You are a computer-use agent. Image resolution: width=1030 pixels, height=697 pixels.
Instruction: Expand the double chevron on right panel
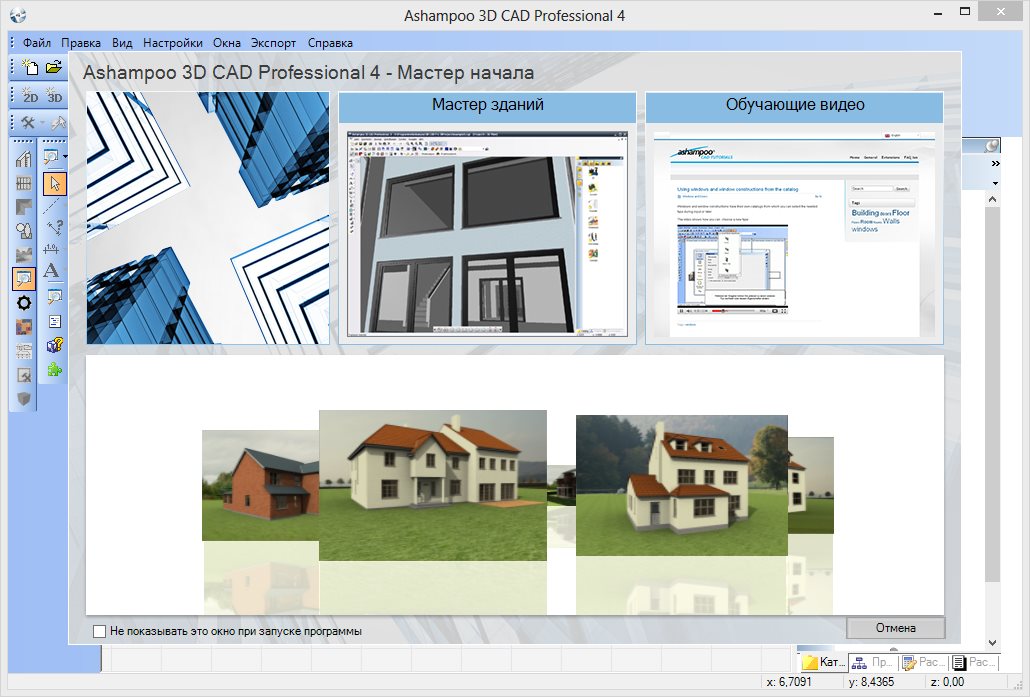[x=995, y=164]
